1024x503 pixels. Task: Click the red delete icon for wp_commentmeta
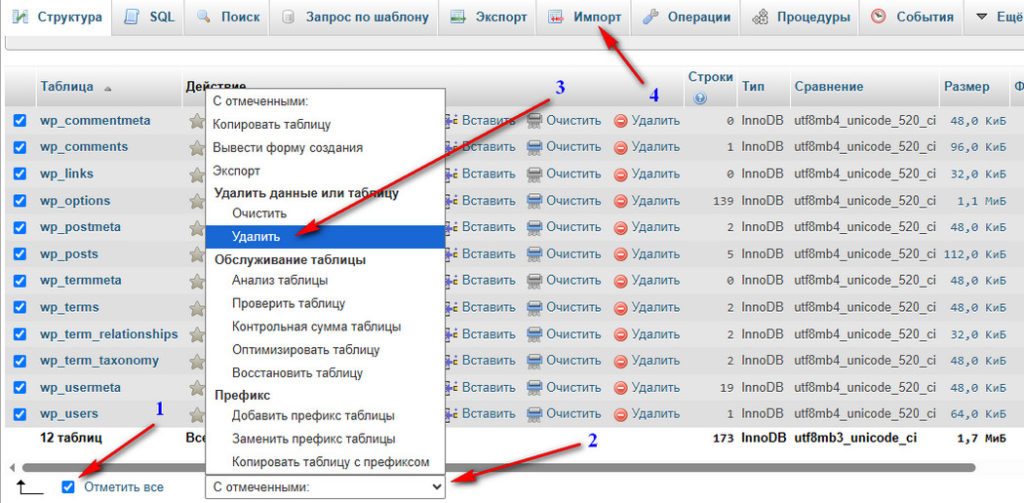tap(620, 121)
